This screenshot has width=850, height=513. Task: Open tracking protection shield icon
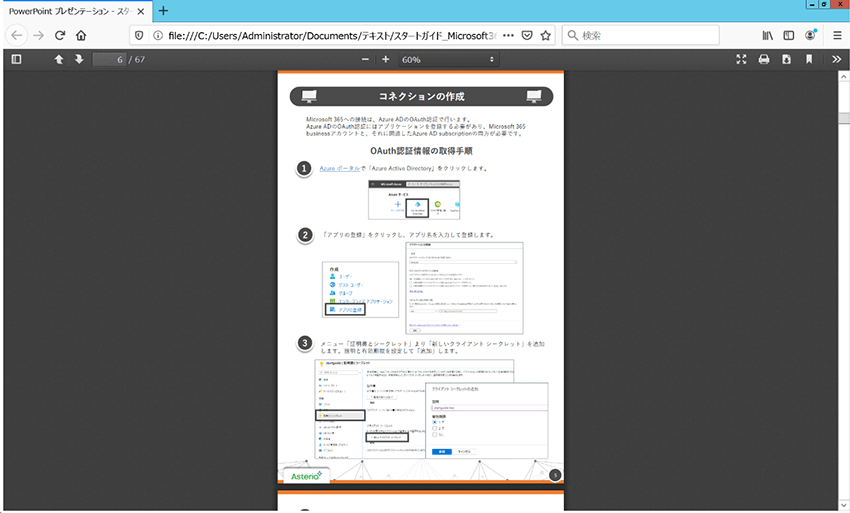click(x=139, y=35)
